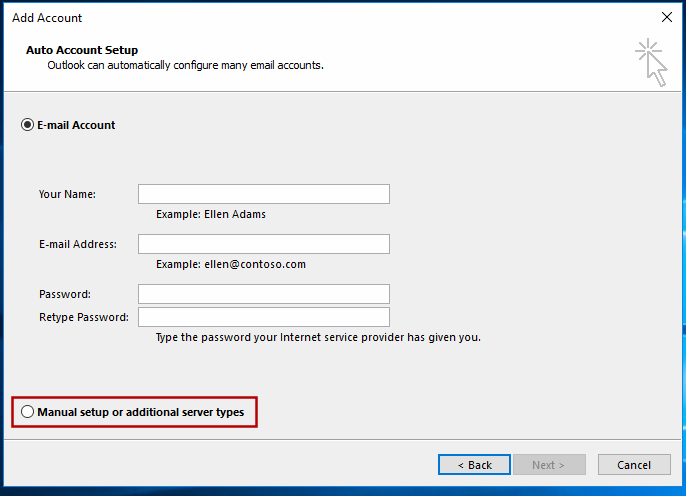Cancel the account setup

pyautogui.click(x=634, y=465)
